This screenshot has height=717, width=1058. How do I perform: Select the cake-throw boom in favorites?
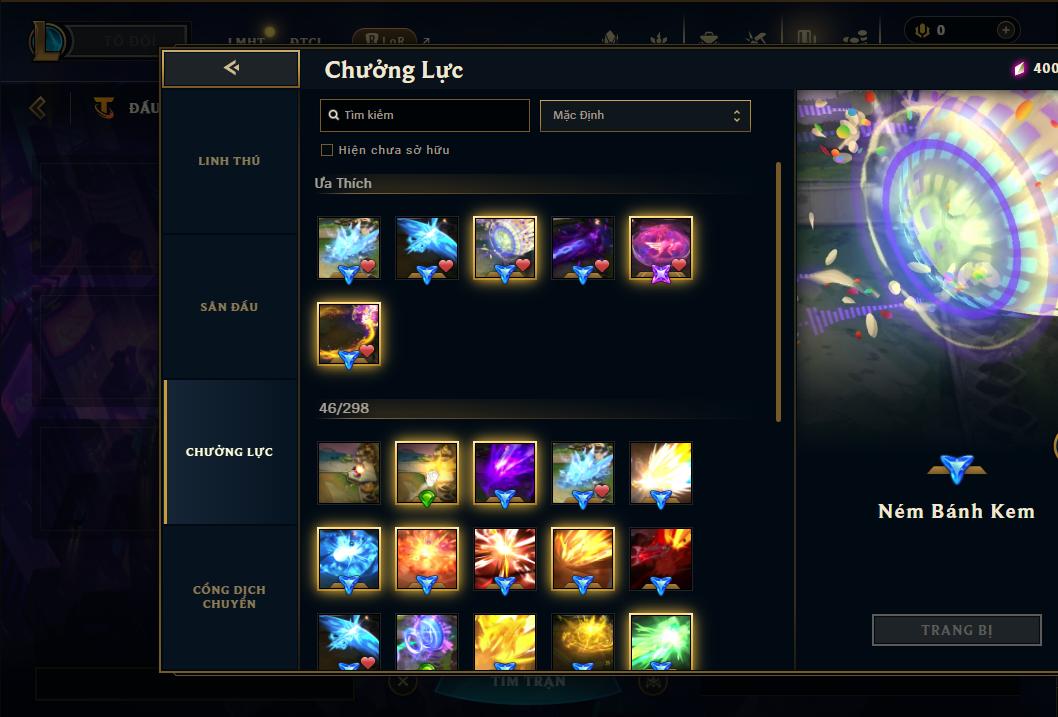(x=505, y=248)
